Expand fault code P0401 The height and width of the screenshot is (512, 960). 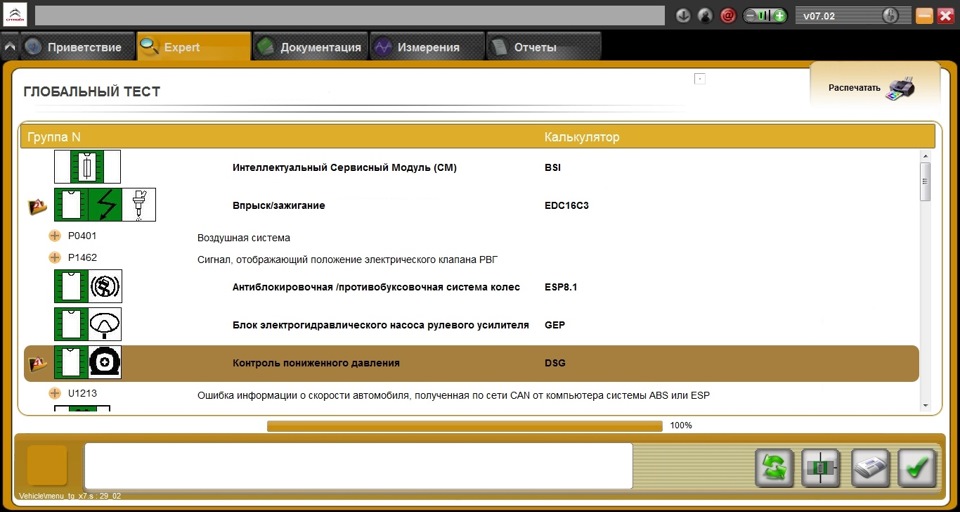click(x=55, y=236)
